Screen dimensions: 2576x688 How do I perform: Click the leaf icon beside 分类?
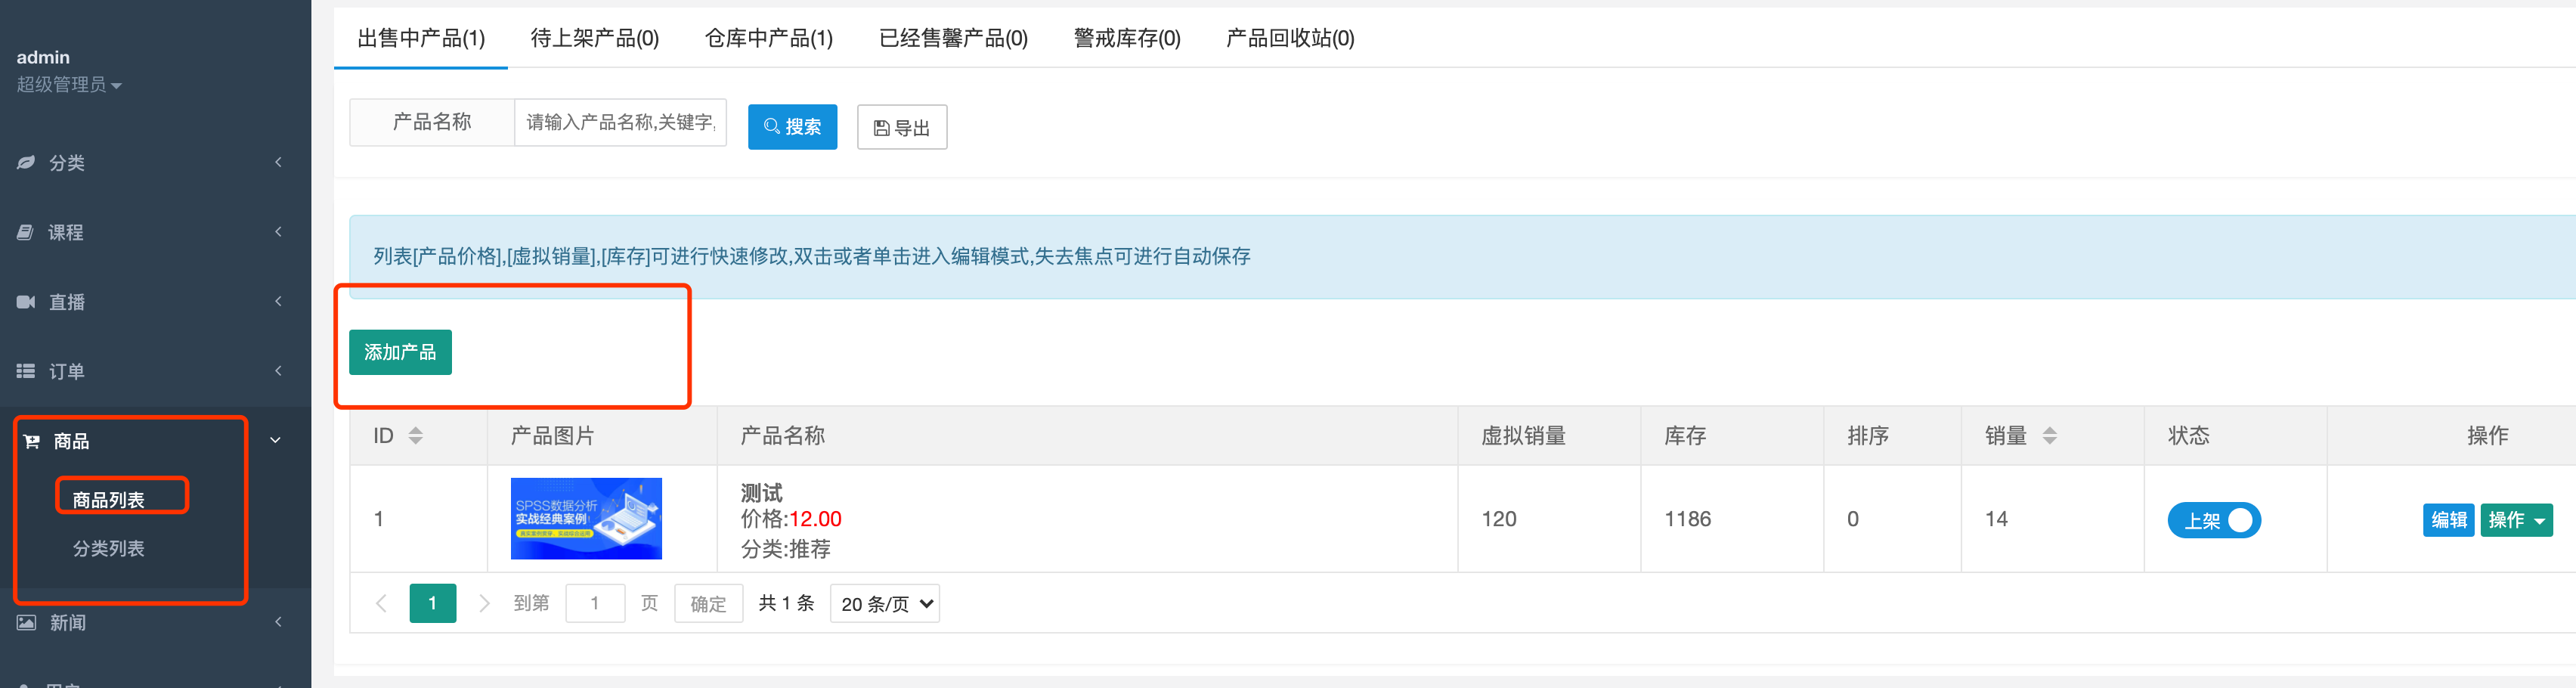click(x=26, y=162)
